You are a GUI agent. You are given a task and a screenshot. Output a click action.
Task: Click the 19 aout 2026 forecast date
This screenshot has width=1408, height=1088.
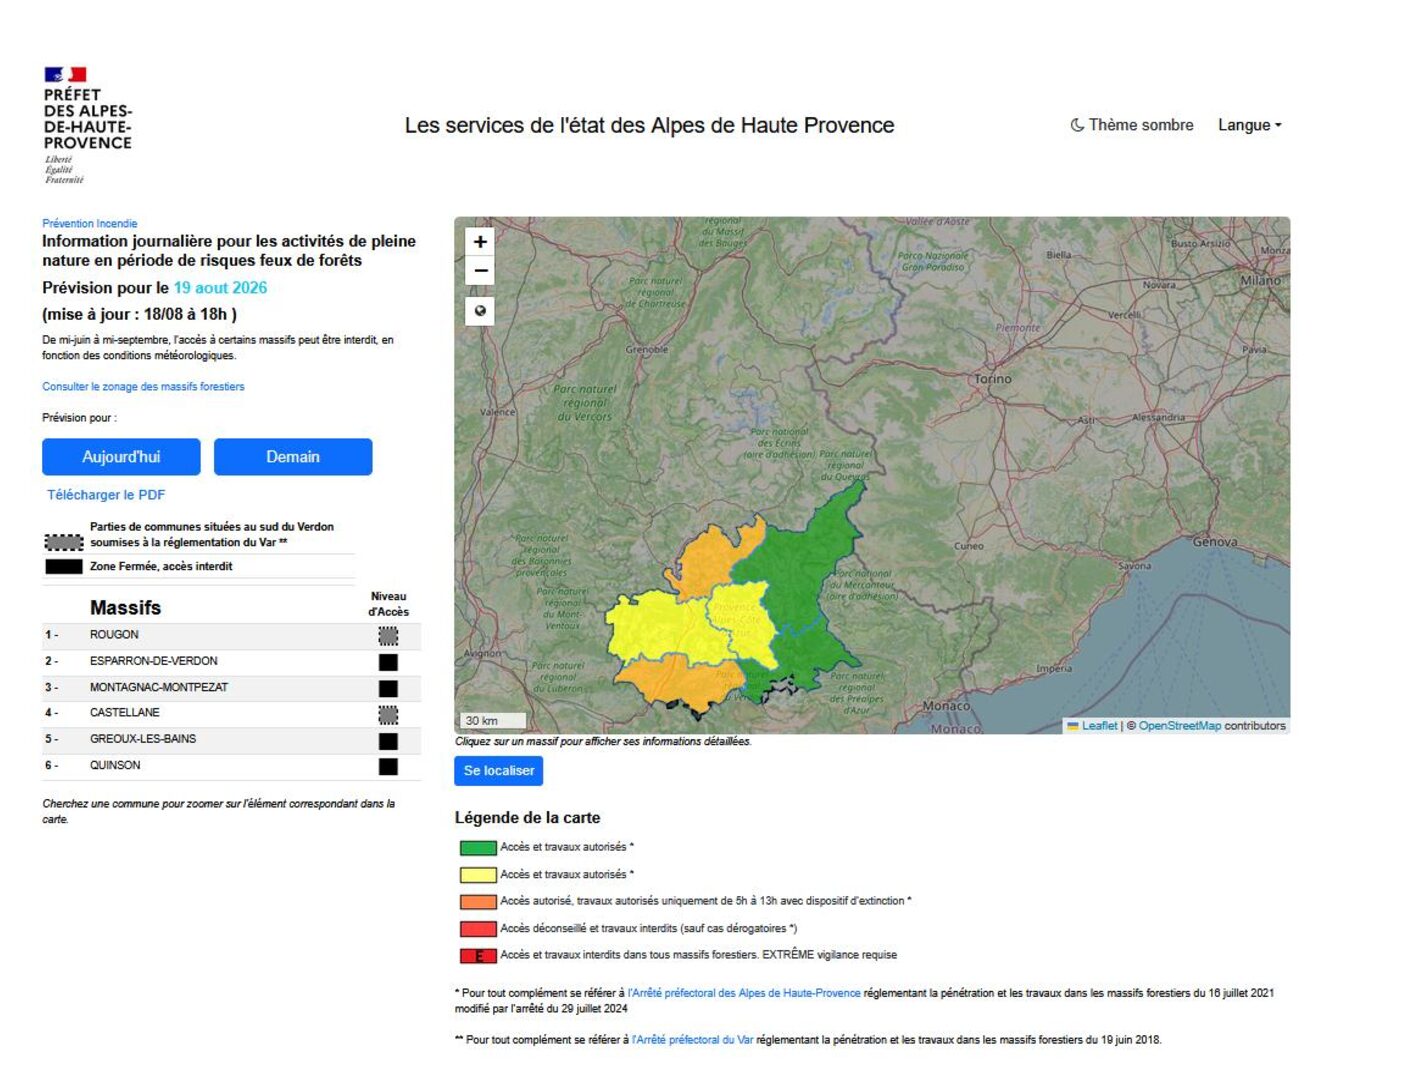[220, 288]
